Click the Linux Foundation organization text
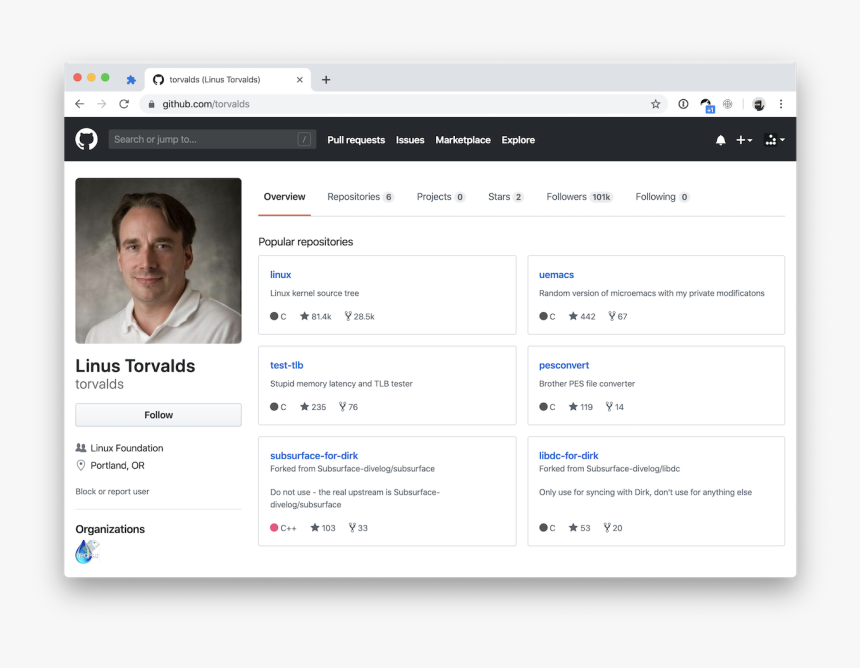 tap(127, 448)
